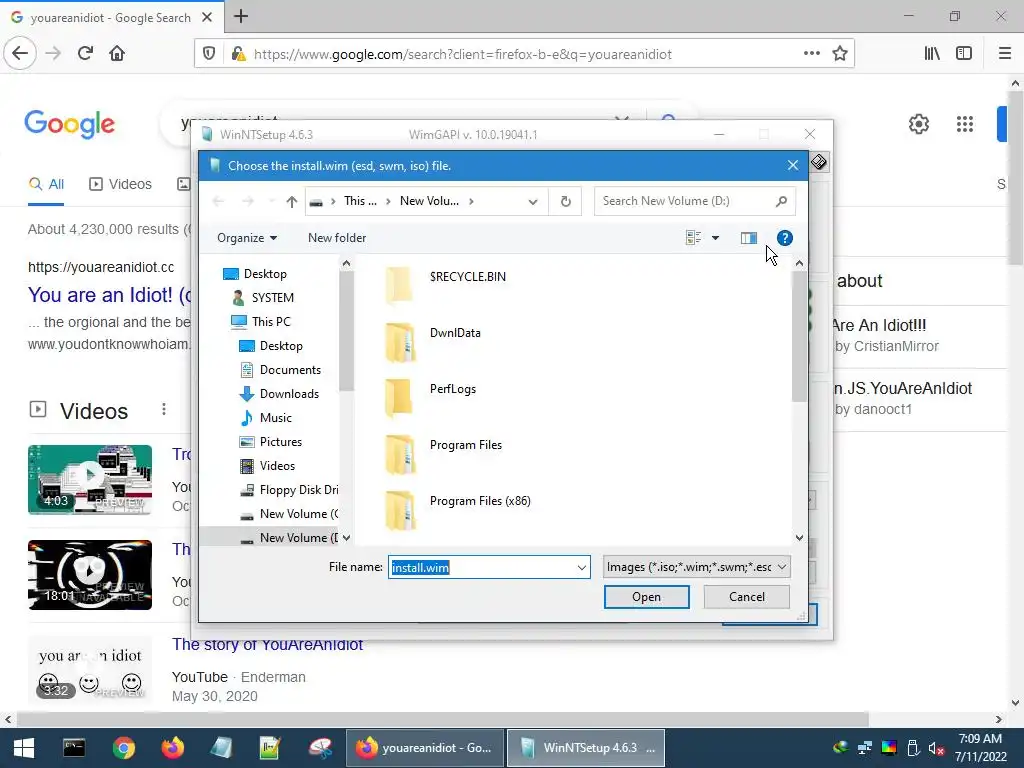The image size is (1024, 768).
Task: Click Firefox reload page button
Action: coord(85,54)
